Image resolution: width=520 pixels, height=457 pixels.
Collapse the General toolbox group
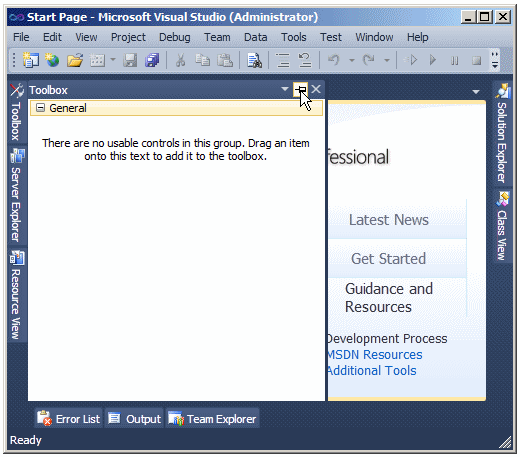pyautogui.click(x=40, y=108)
